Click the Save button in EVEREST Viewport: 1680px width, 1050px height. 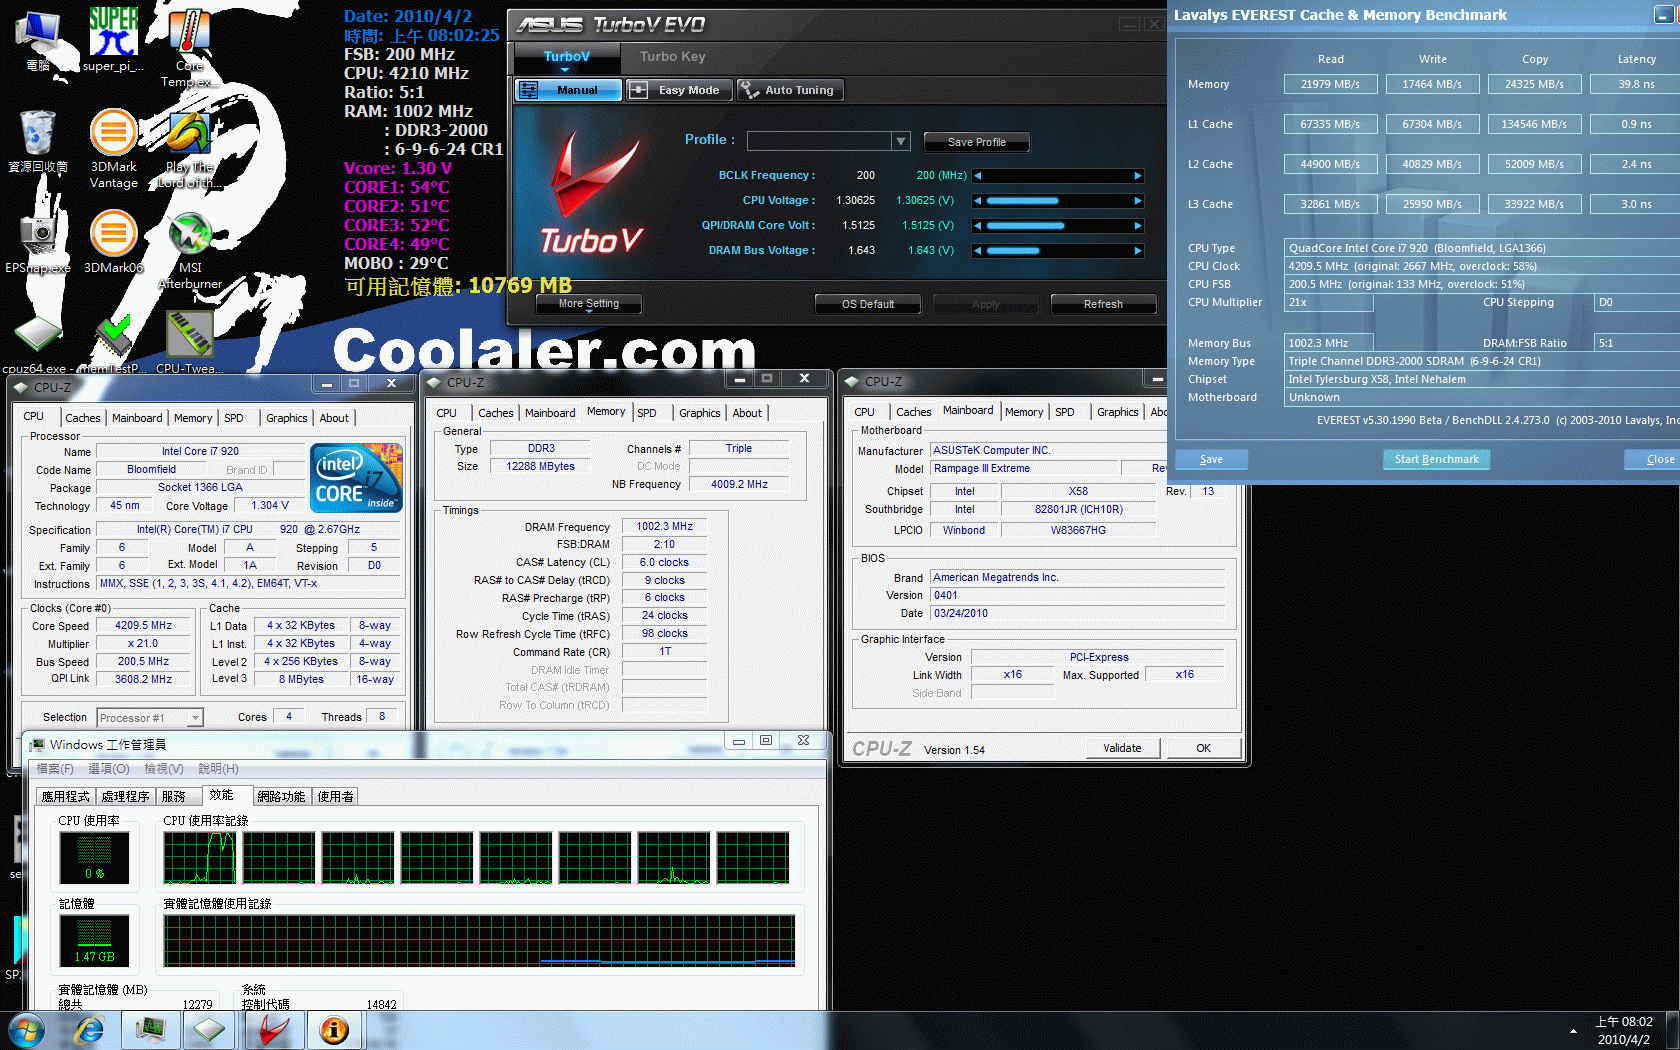click(1211, 459)
